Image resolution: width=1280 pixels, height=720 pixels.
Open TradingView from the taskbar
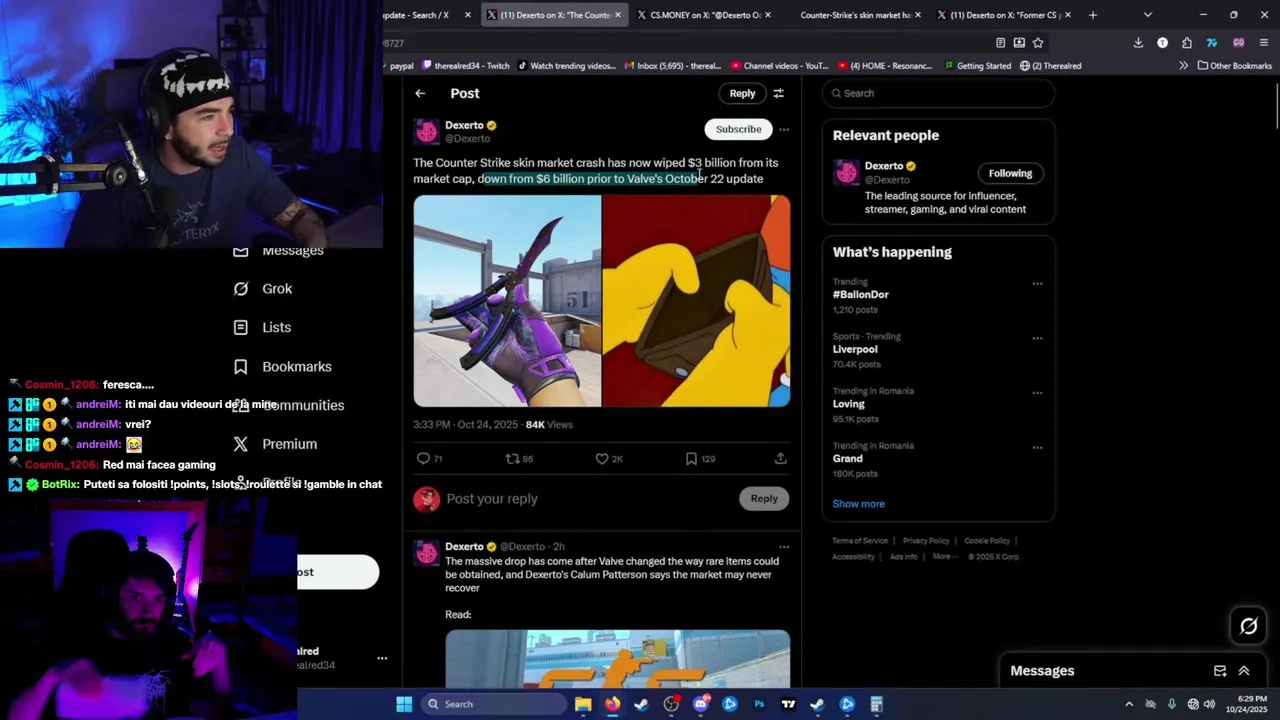coord(788,704)
